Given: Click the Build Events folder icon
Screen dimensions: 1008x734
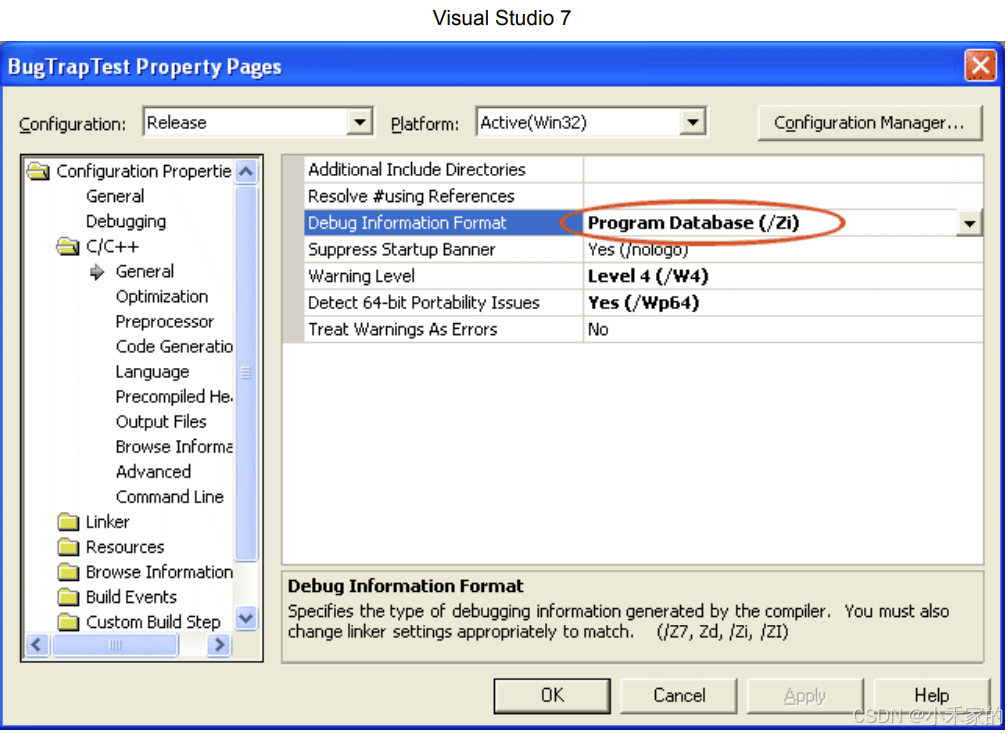Looking at the screenshot, I should pos(68,596).
